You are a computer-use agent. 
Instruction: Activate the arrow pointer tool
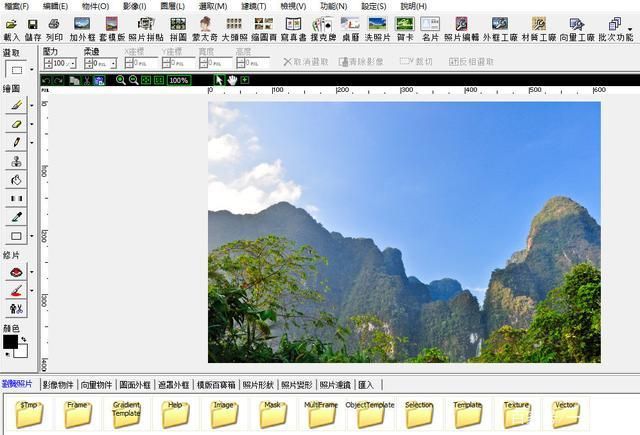pyautogui.click(x=219, y=80)
